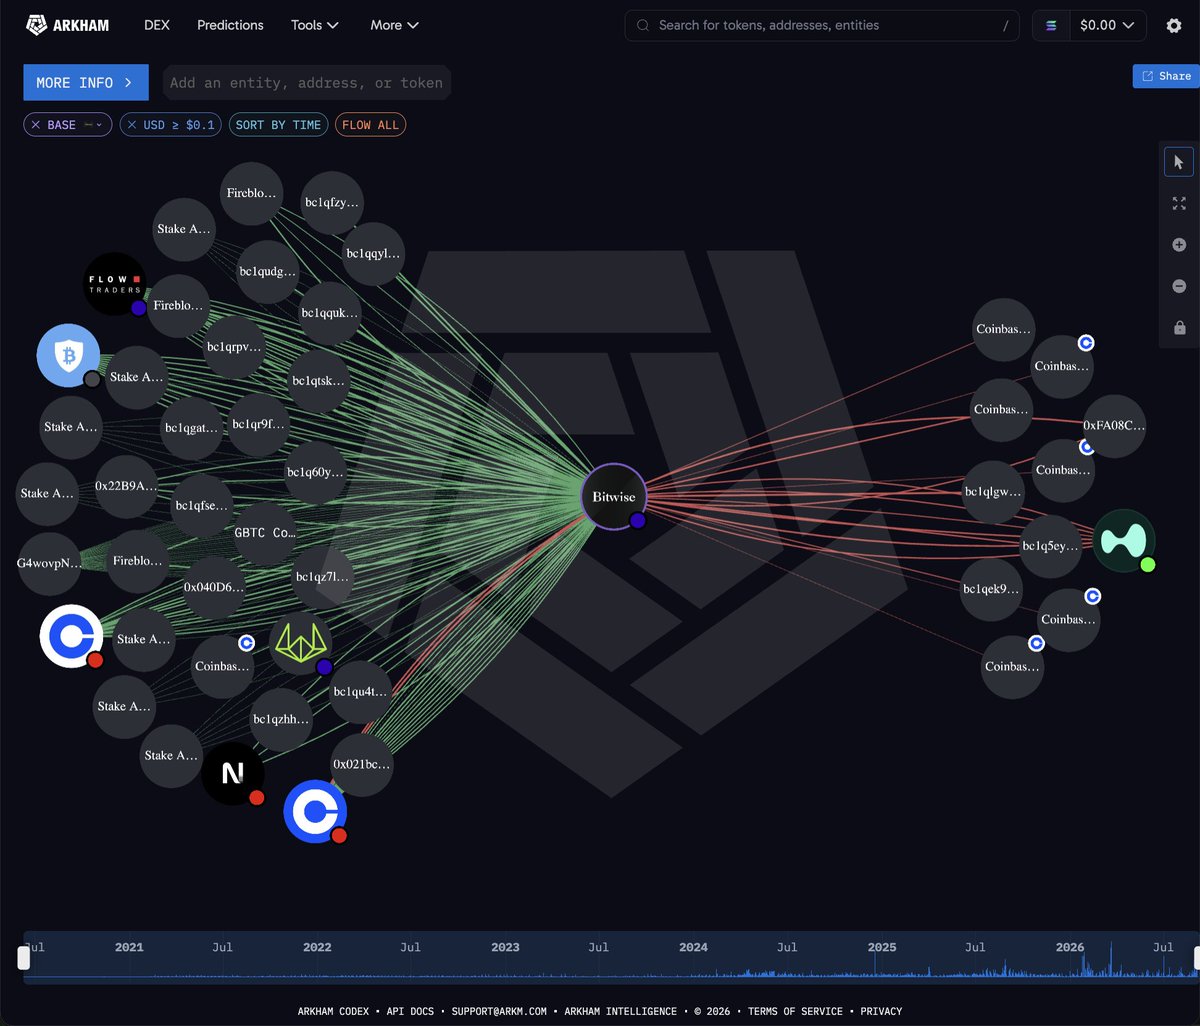1200x1026 pixels.
Task: Click the 2022 mark on the timeline
Action: [317, 947]
